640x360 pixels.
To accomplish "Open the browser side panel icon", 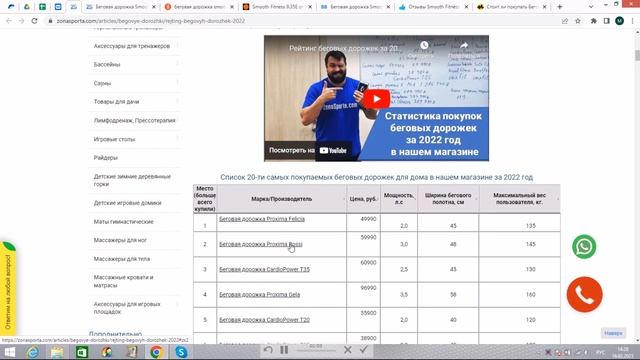I will [x=607, y=21].
